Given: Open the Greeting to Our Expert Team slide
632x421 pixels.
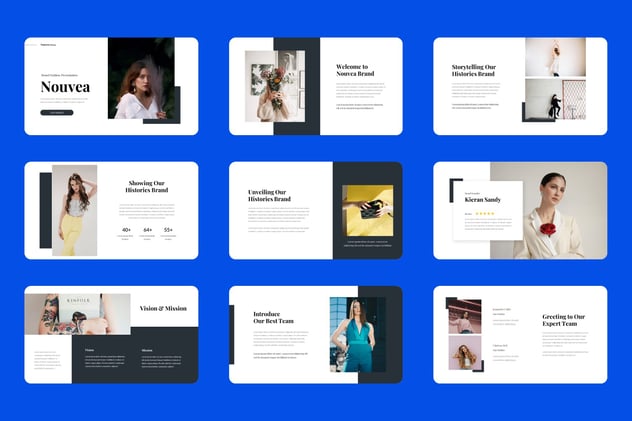Looking at the screenshot, I should click(520, 335).
